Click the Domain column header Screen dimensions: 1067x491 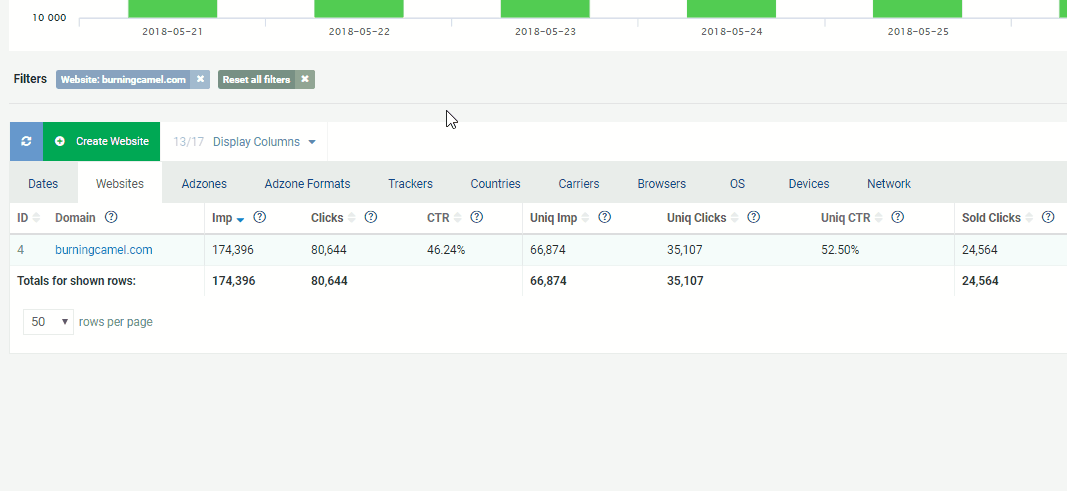pos(76,218)
